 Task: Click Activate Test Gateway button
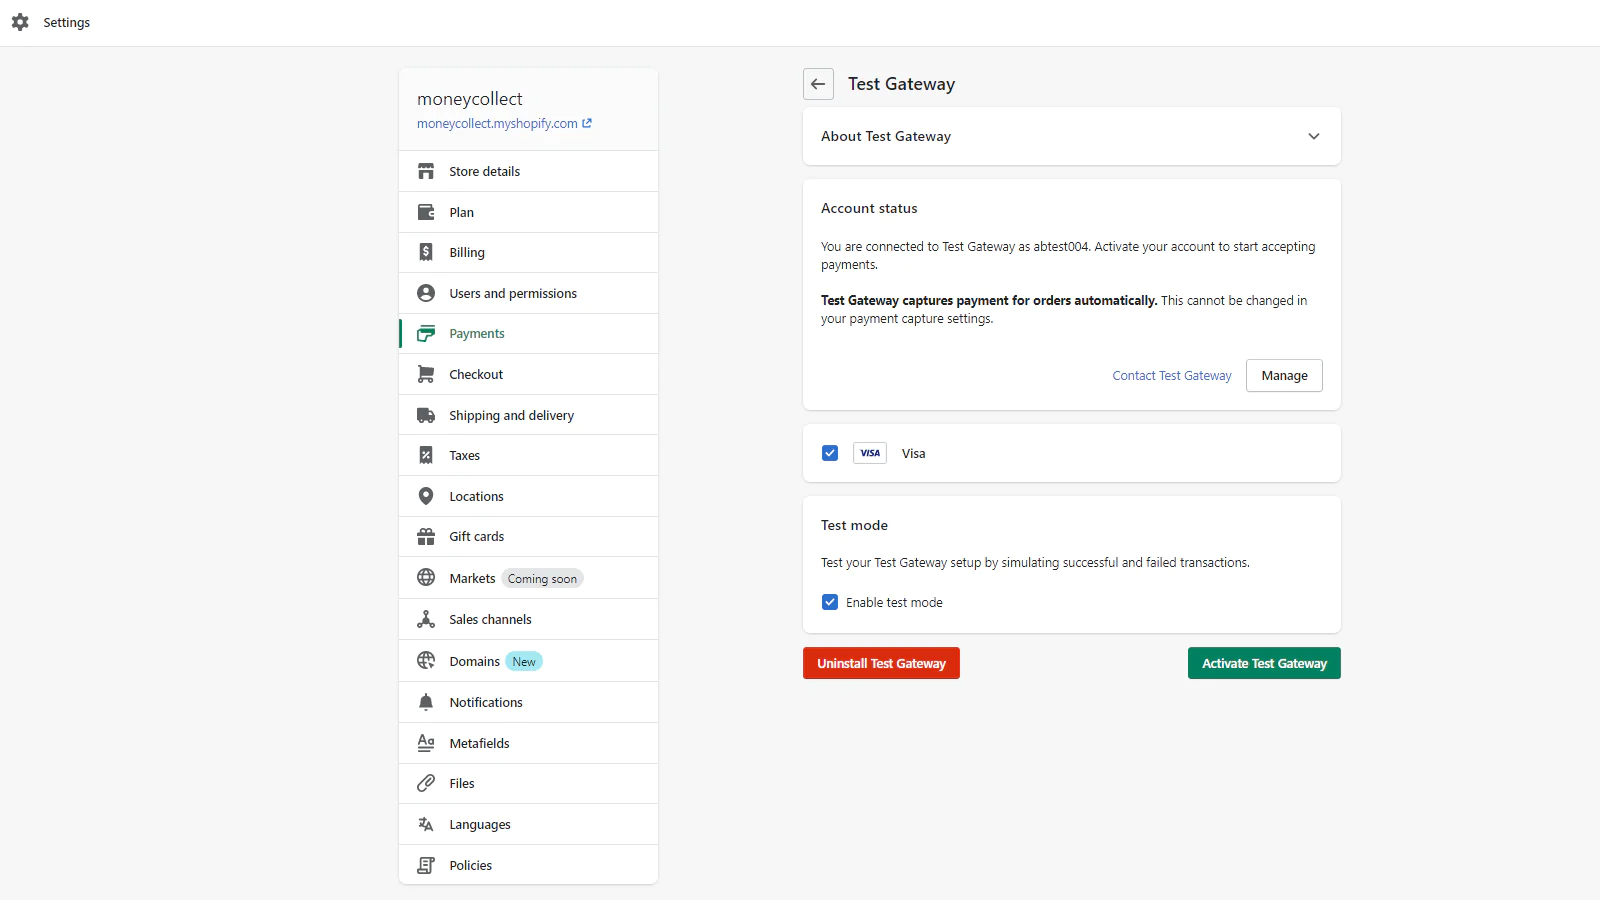click(x=1264, y=663)
